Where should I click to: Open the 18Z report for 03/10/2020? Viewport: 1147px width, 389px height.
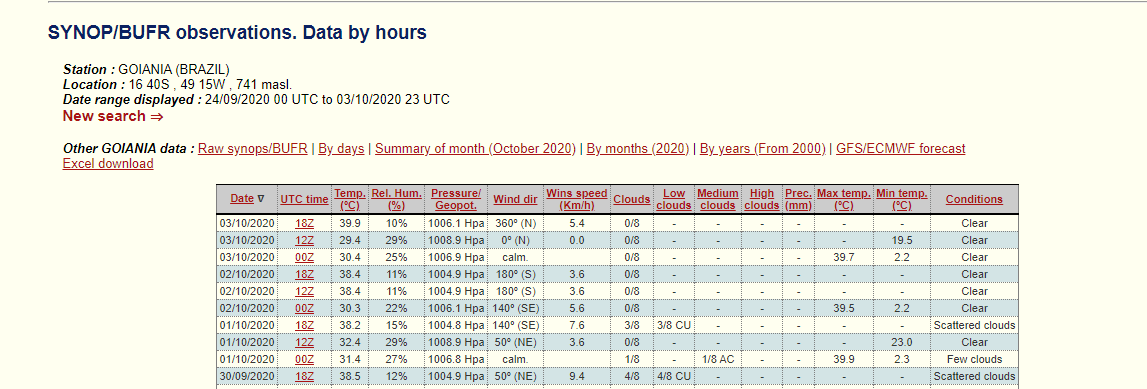coord(304,223)
